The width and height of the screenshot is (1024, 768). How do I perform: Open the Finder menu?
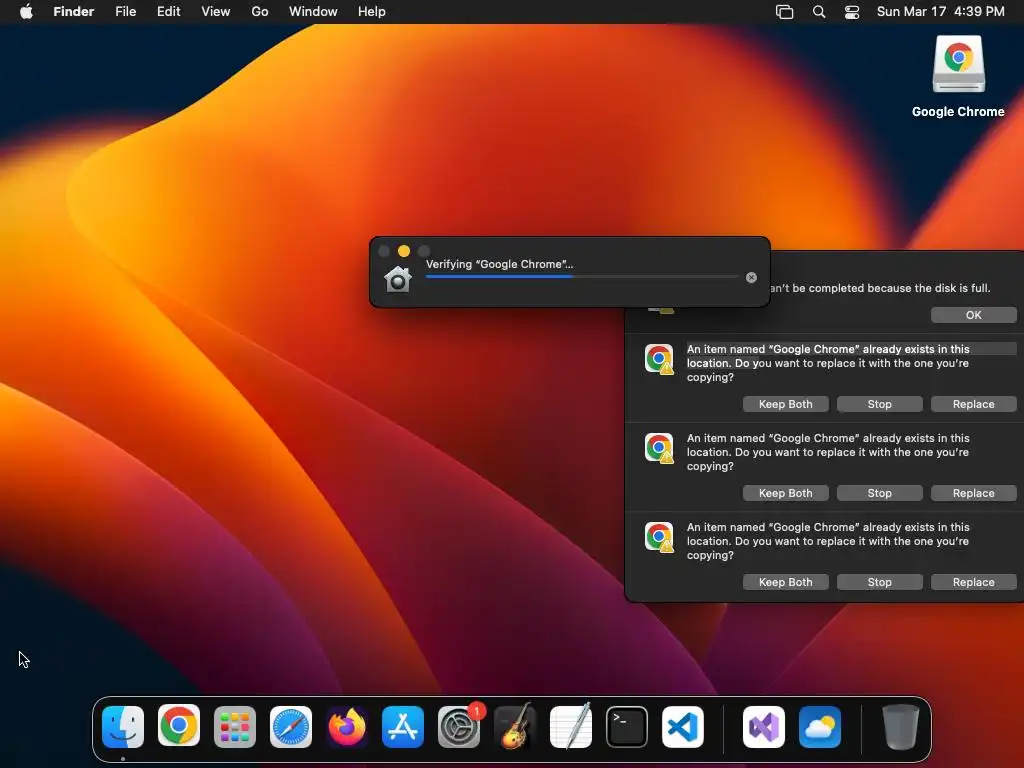pos(74,12)
